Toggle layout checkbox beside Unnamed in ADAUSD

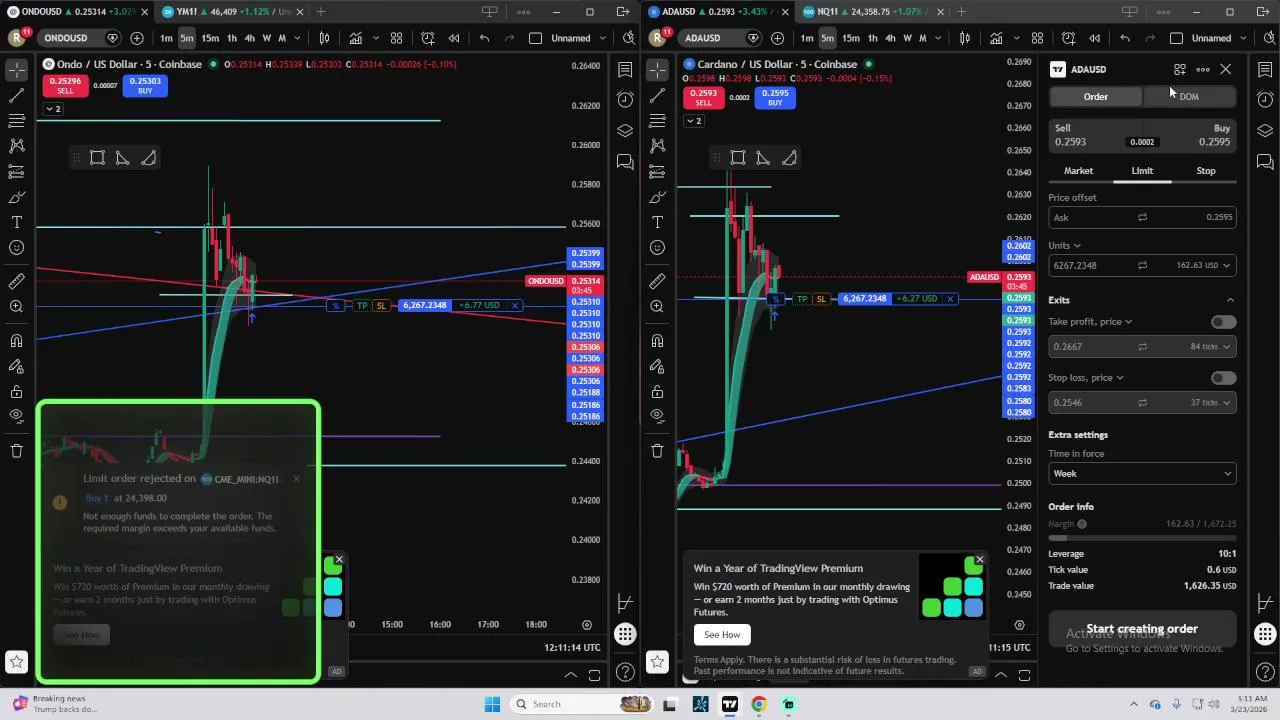pos(1176,38)
